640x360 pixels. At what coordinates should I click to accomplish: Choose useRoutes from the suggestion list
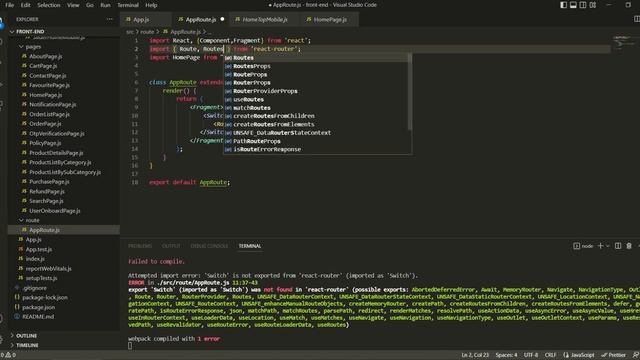316,99
